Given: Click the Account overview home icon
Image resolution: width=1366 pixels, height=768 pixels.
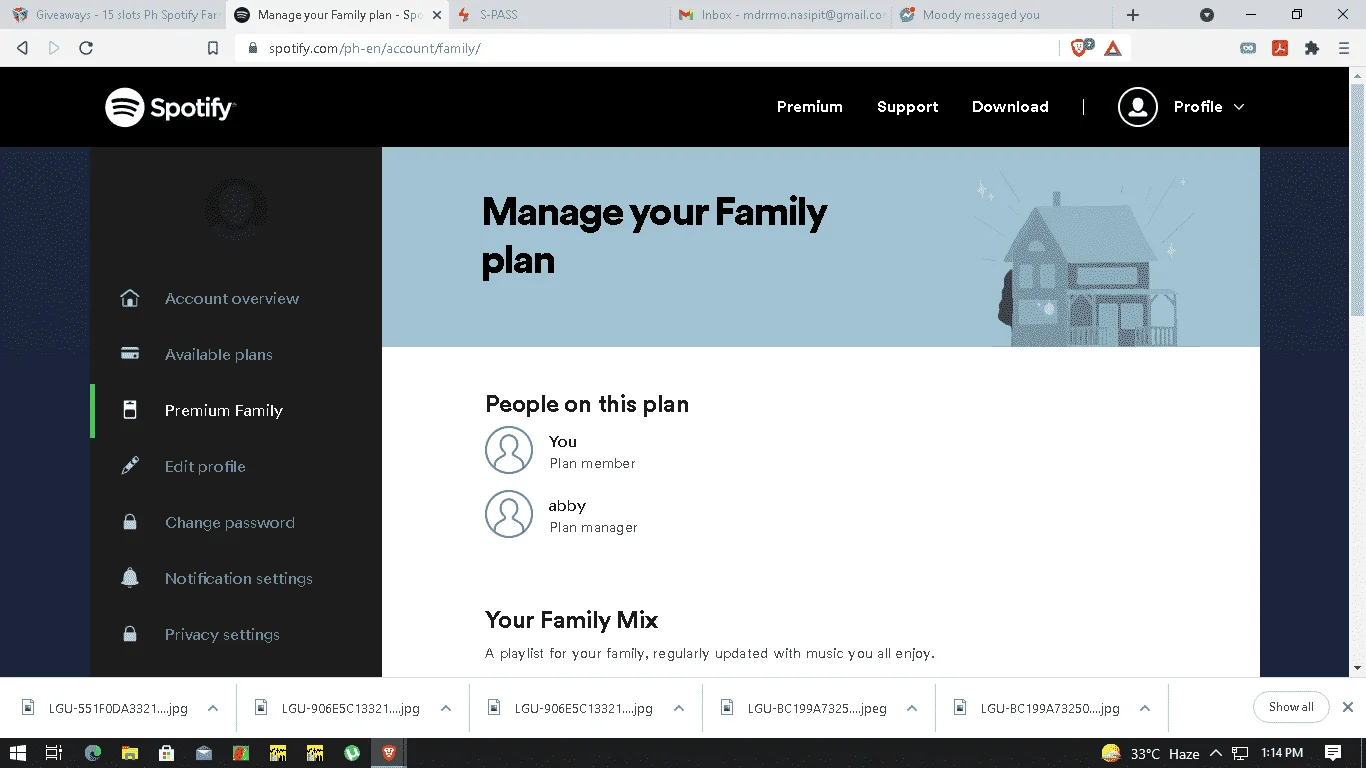Looking at the screenshot, I should point(130,298).
